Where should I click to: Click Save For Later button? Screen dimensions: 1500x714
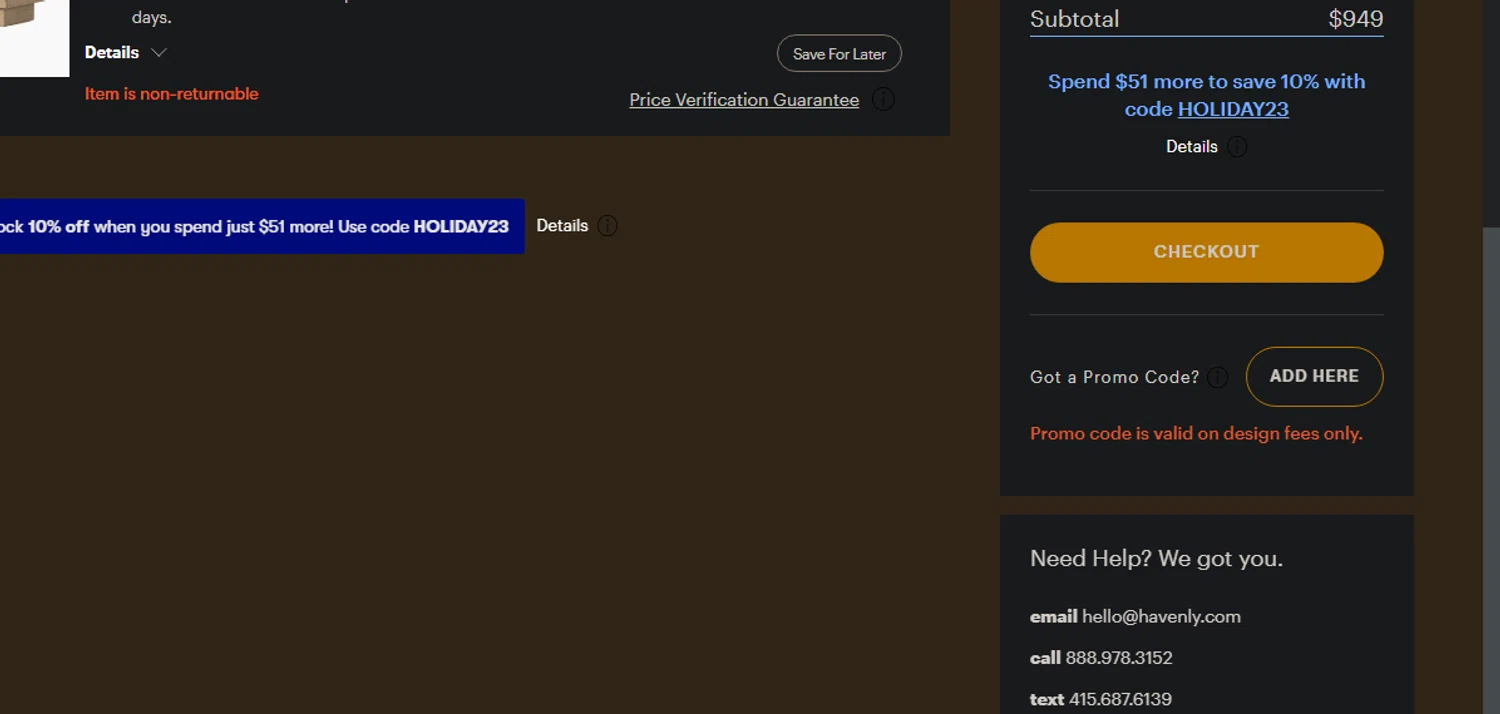839,54
